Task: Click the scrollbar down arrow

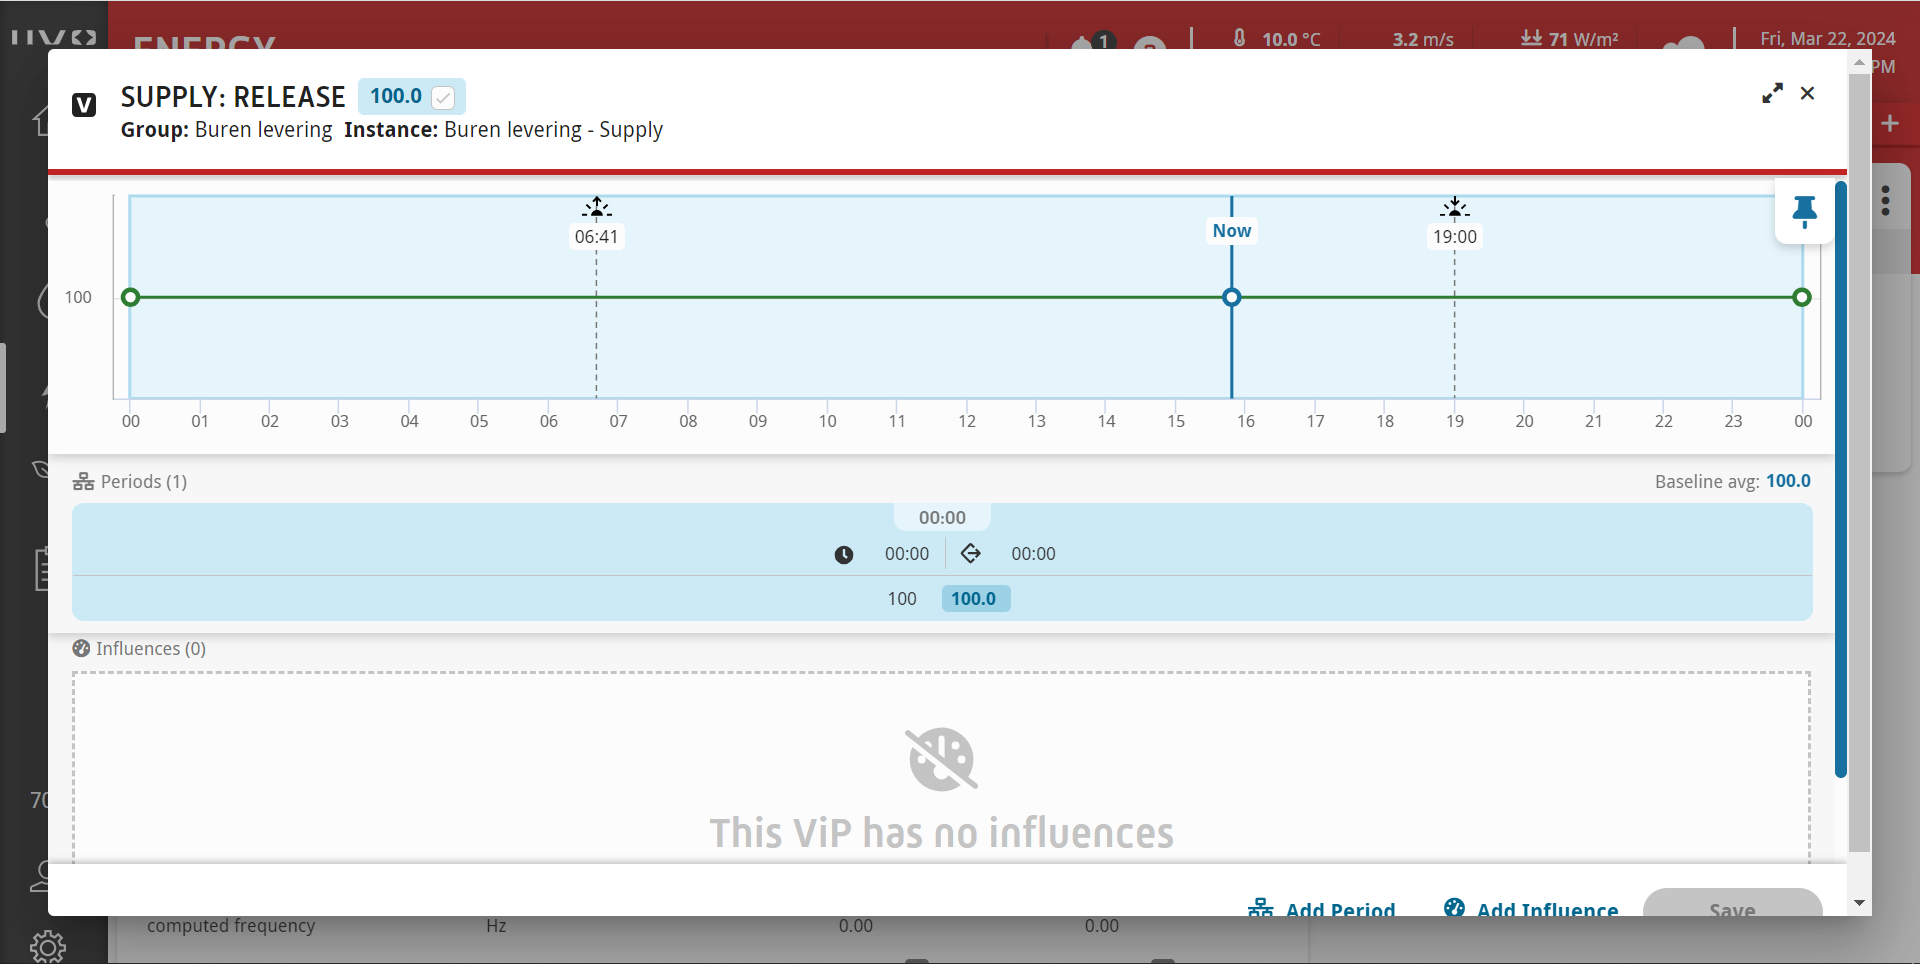Action: (x=1859, y=903)
